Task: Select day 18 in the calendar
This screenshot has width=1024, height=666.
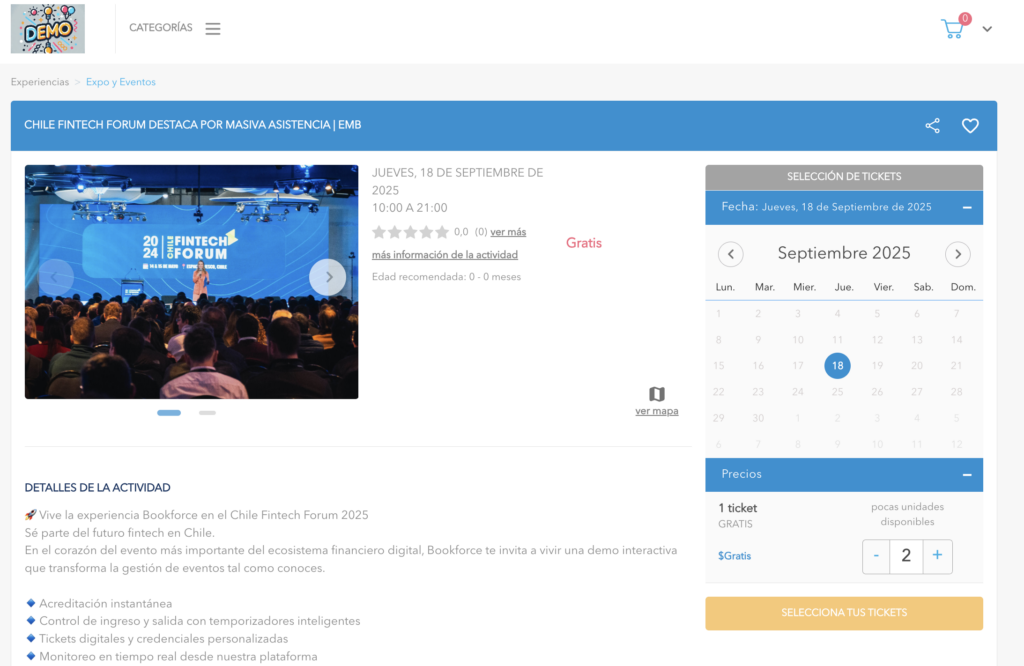Action: tap(837, 366)
